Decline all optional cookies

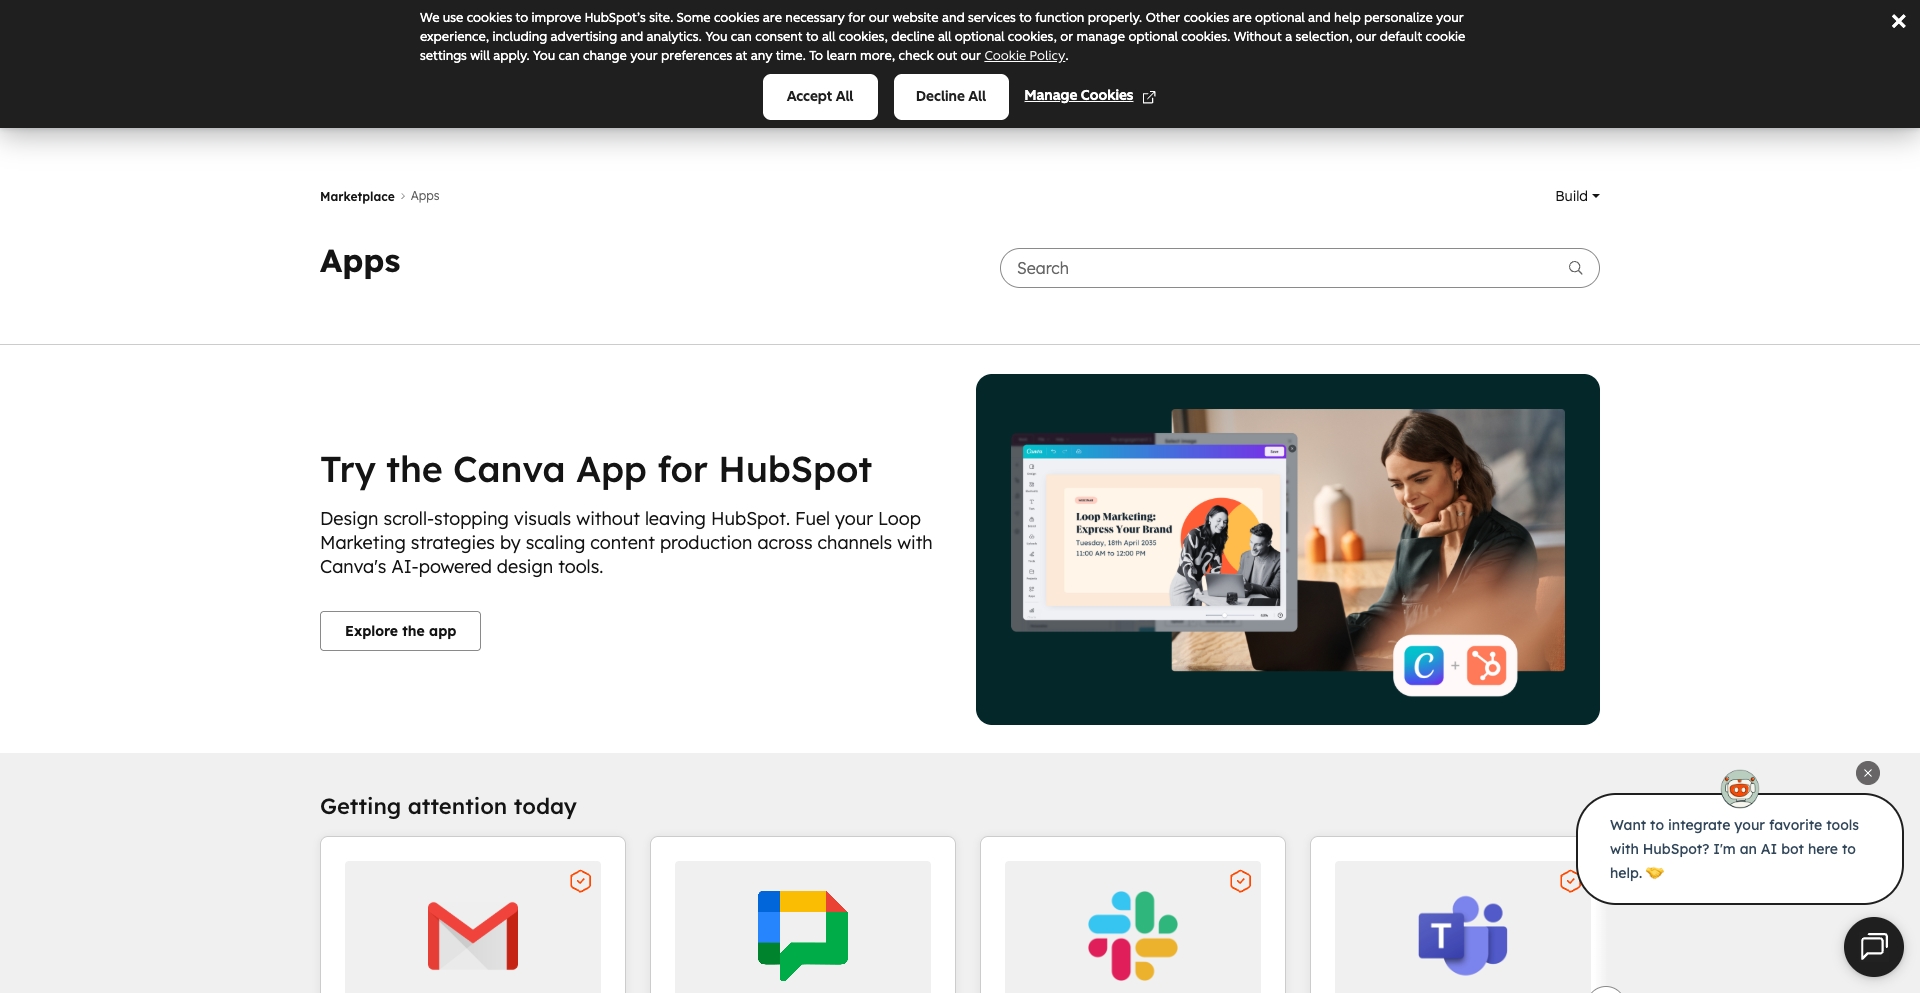pyautogui.click(x=951, y=96)
